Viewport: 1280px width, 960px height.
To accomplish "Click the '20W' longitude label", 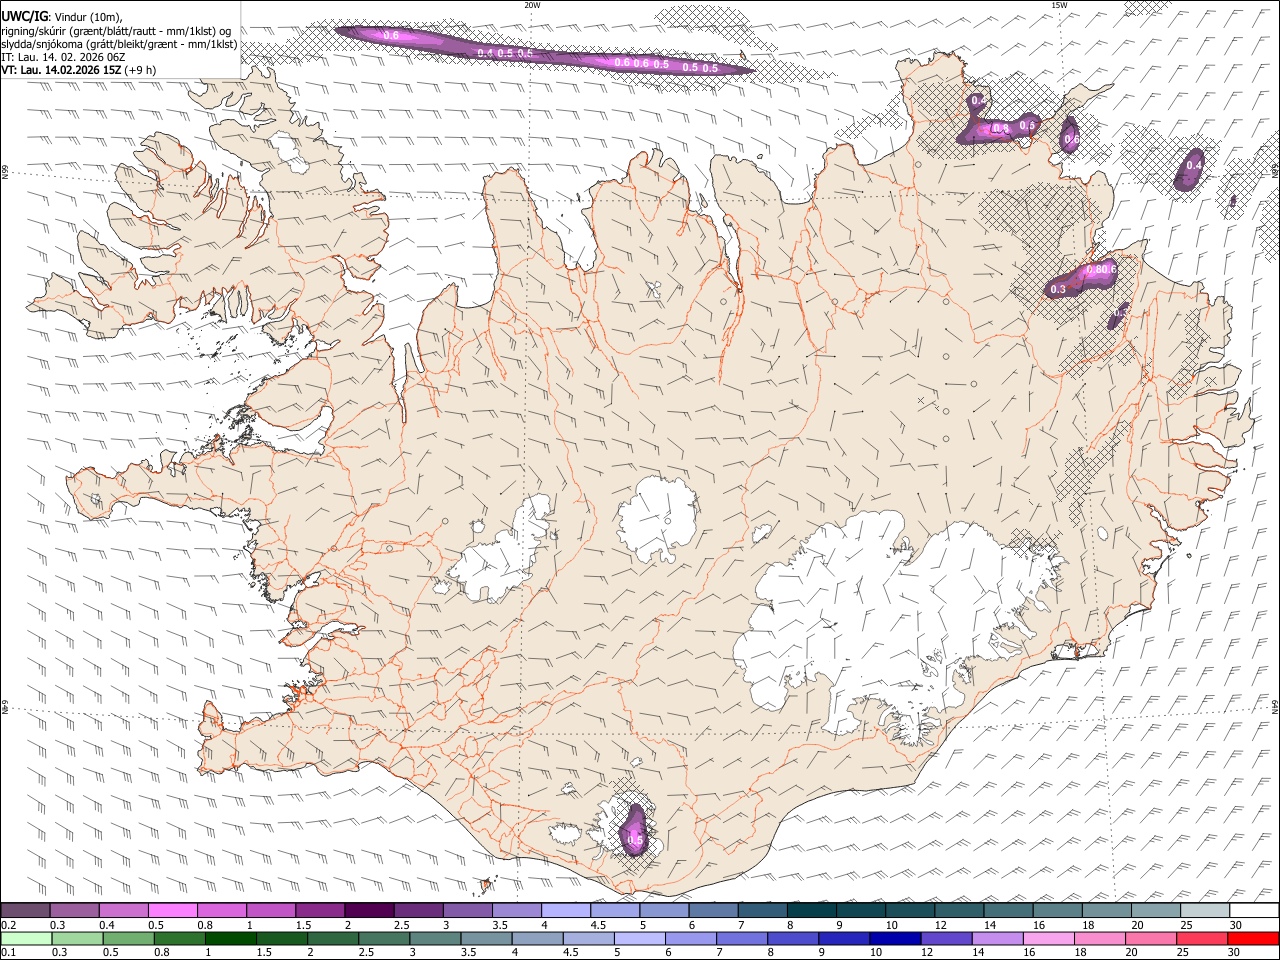I will tap(532, 5).
